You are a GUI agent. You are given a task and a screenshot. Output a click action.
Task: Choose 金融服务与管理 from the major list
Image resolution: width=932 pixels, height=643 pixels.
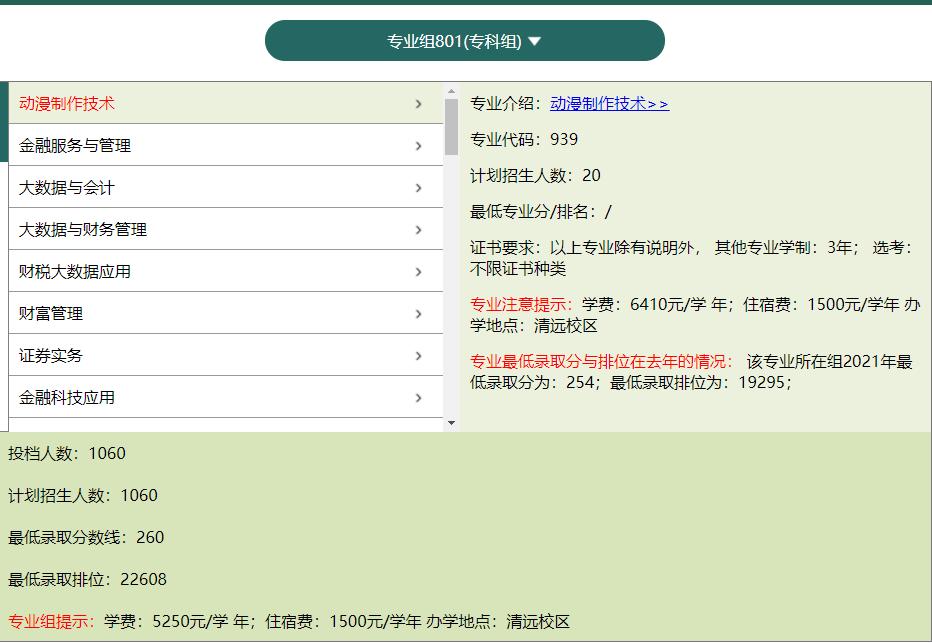[200, 145]
